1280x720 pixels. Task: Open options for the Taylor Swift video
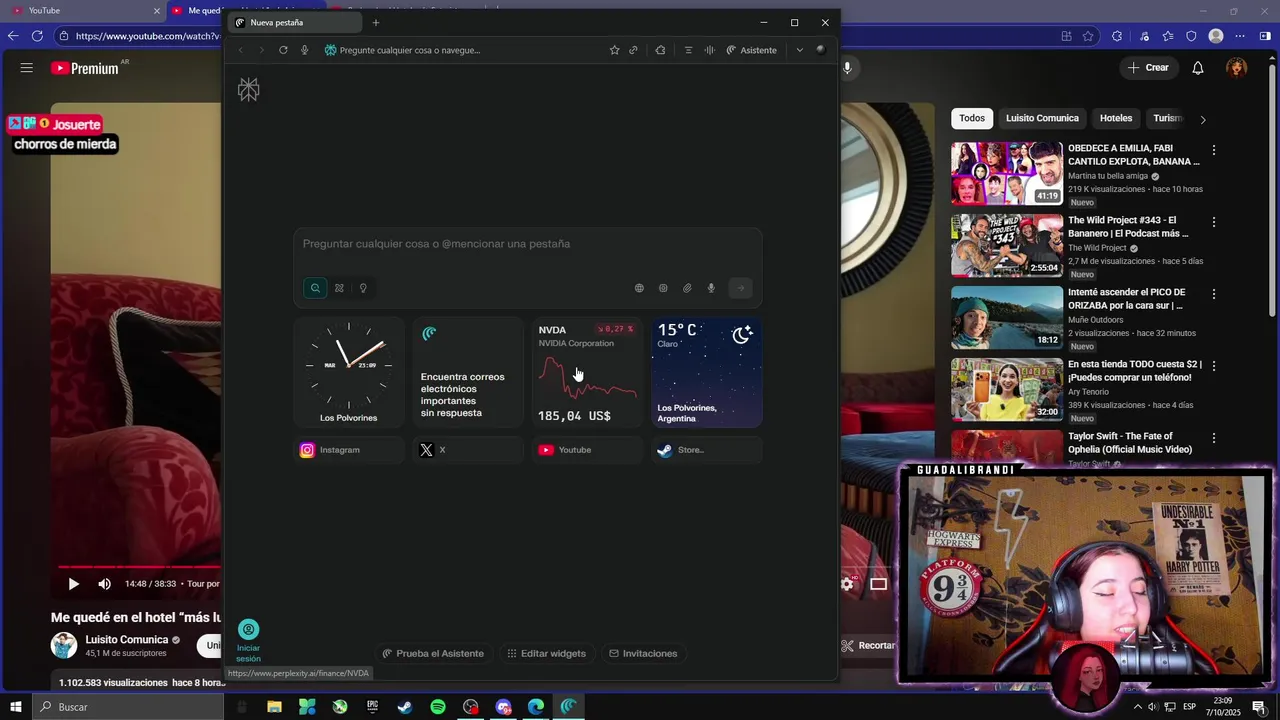[x=1214, y=438]
